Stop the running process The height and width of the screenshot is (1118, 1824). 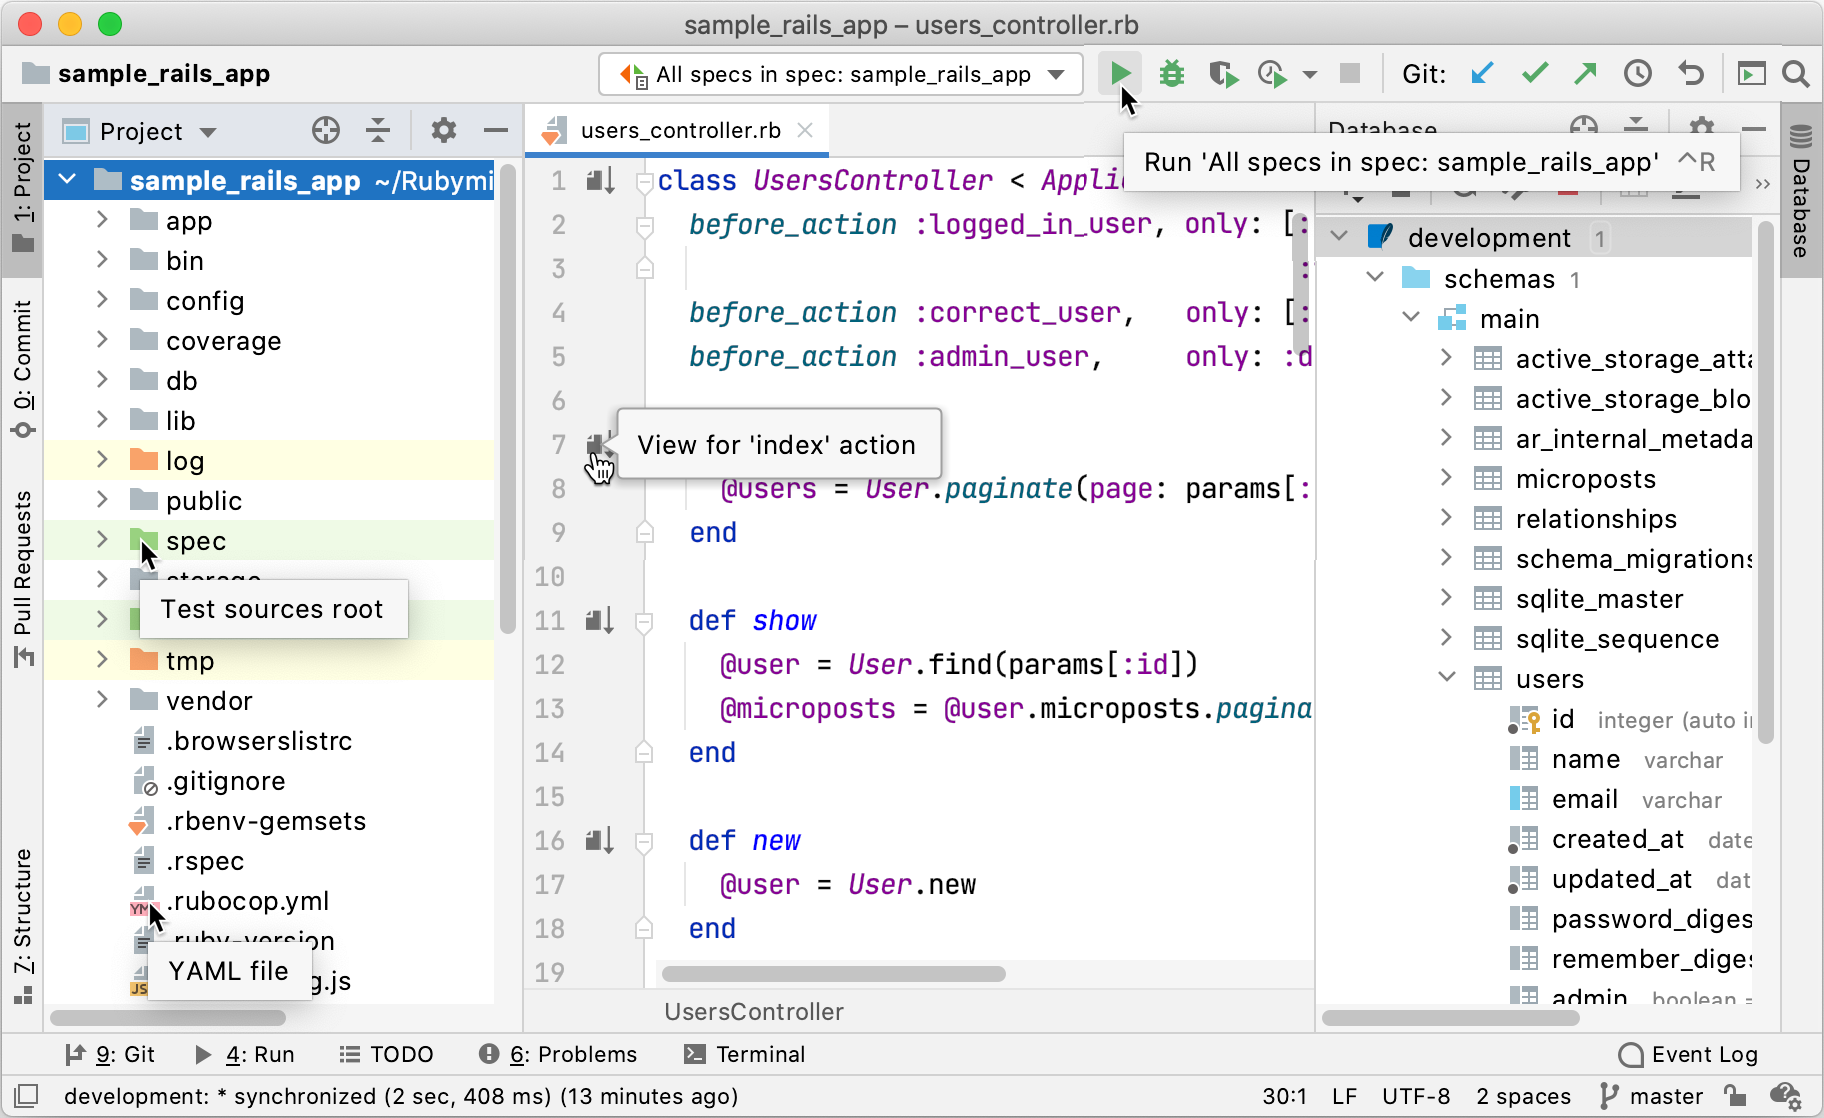[x=1352, y=73]
